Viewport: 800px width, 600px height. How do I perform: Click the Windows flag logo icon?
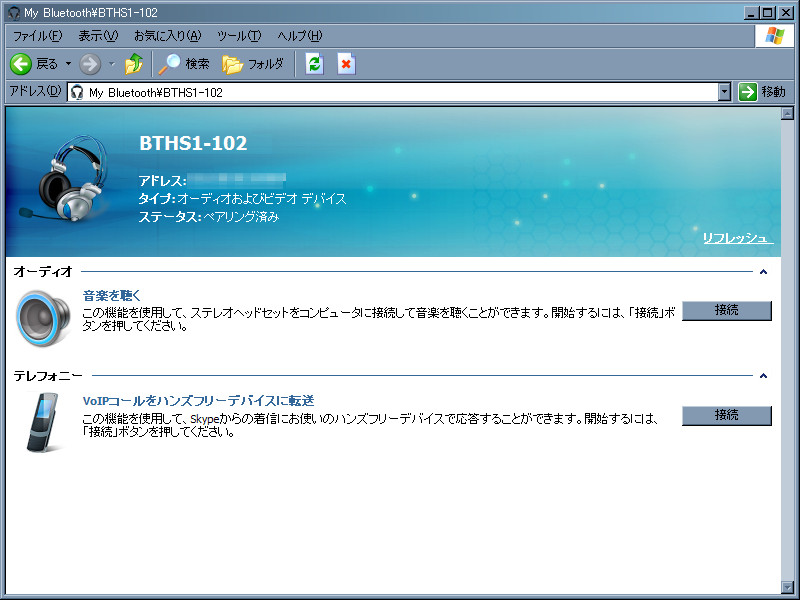tap(774, 36)
